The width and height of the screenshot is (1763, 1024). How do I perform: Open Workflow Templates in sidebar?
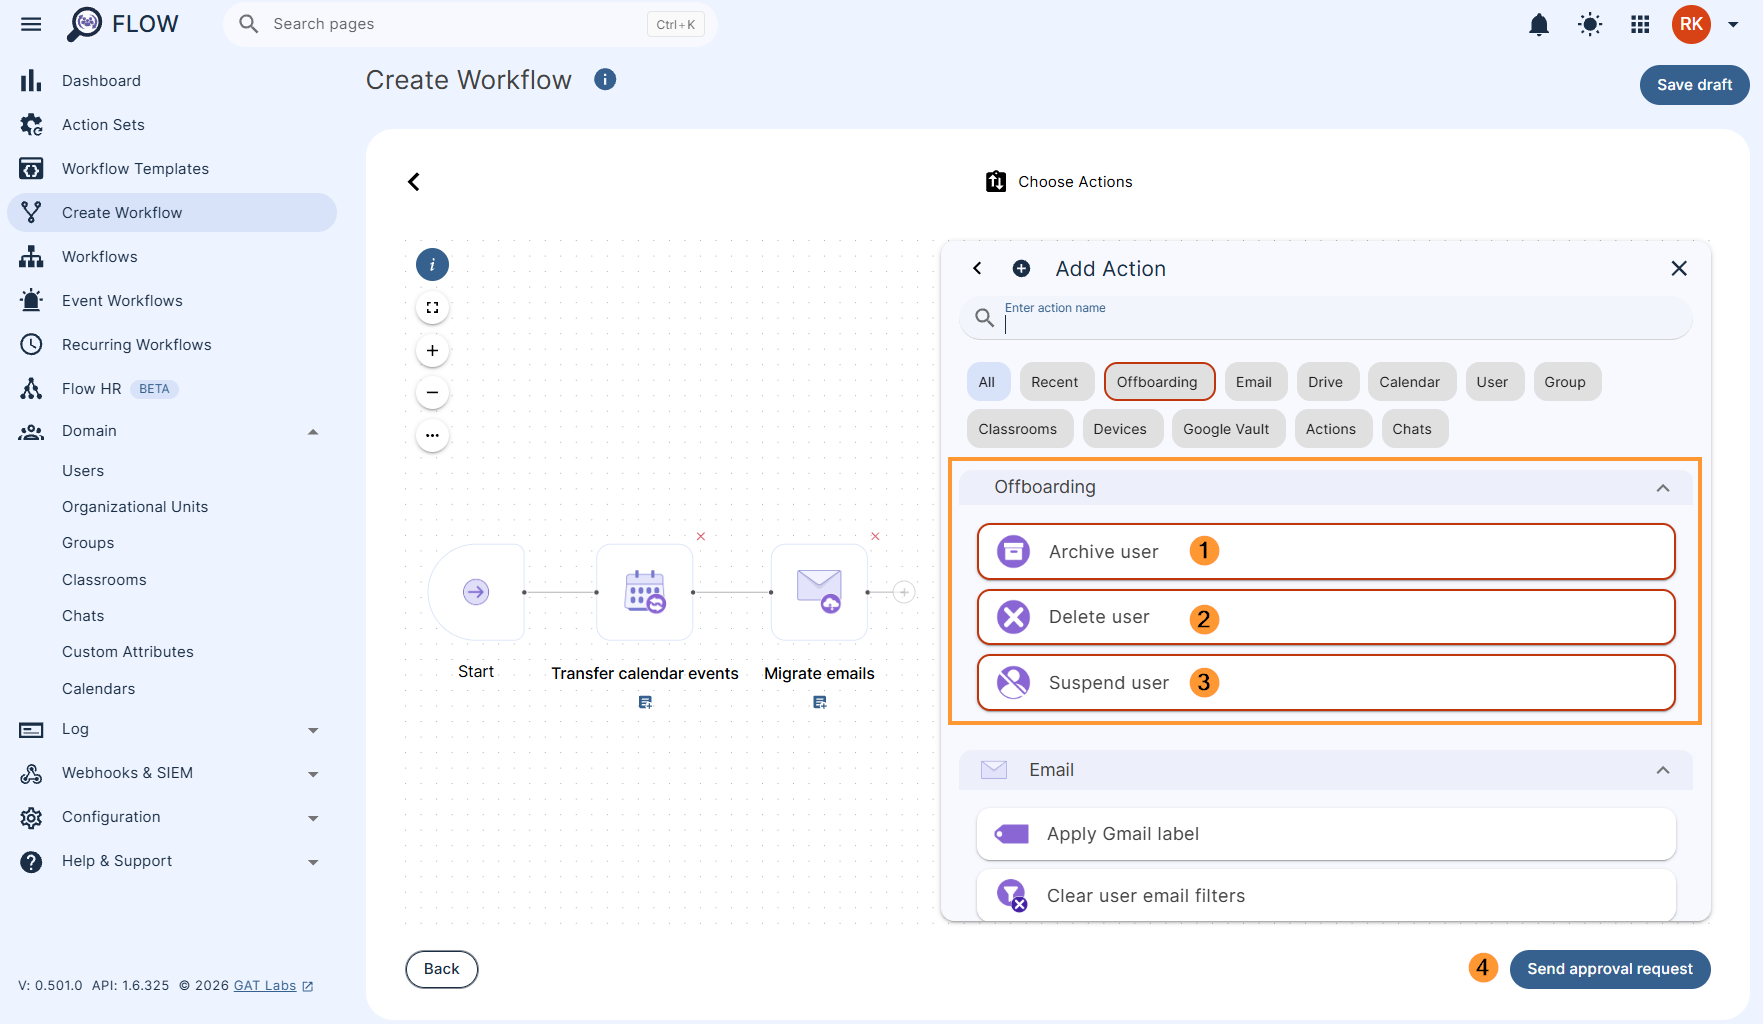(x=171, y=169)
